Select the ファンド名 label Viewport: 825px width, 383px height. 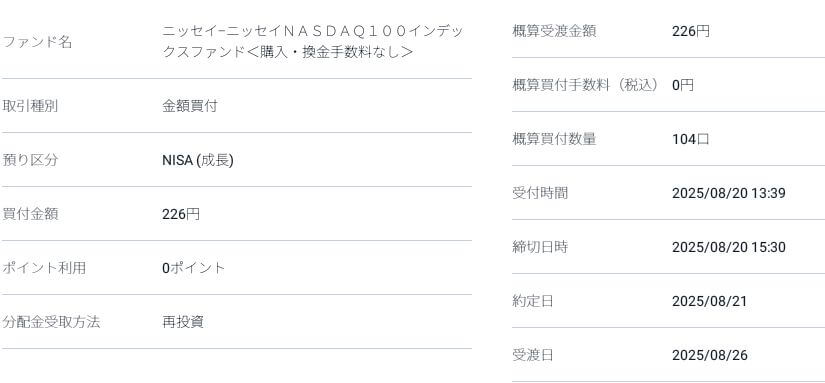pyautogui.click(x=37, y=42)
